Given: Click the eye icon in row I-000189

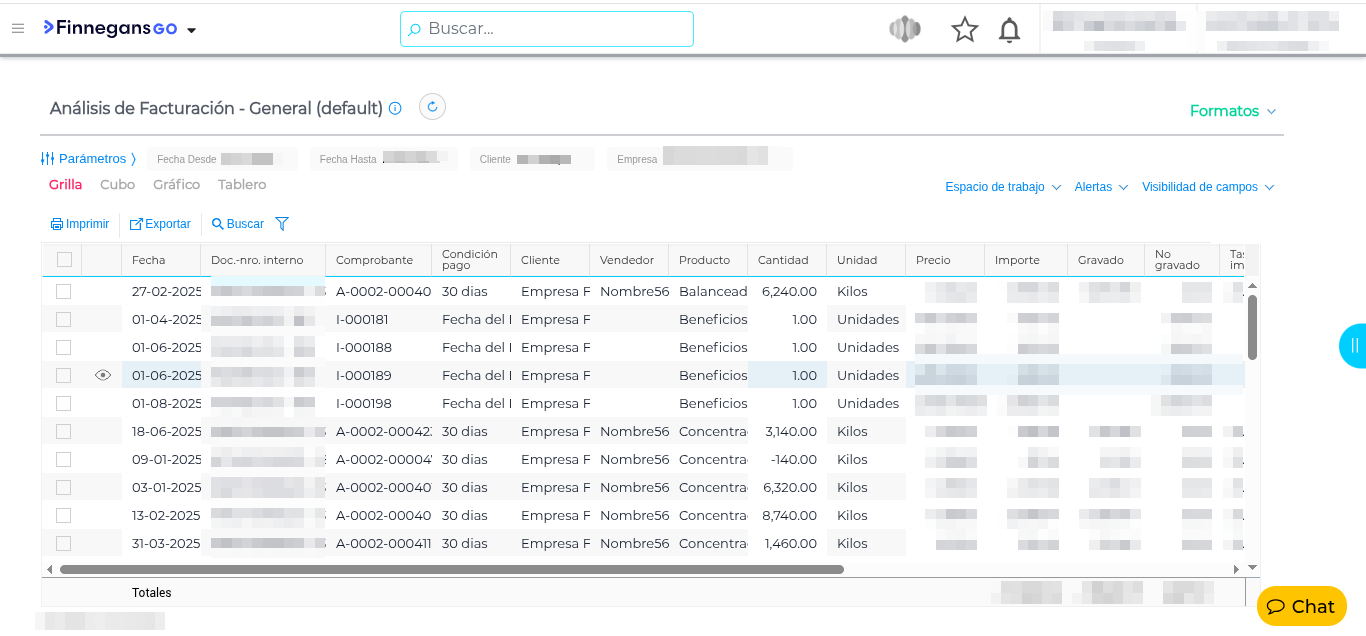Looking at the screenshot, I should tap(102, 375).
